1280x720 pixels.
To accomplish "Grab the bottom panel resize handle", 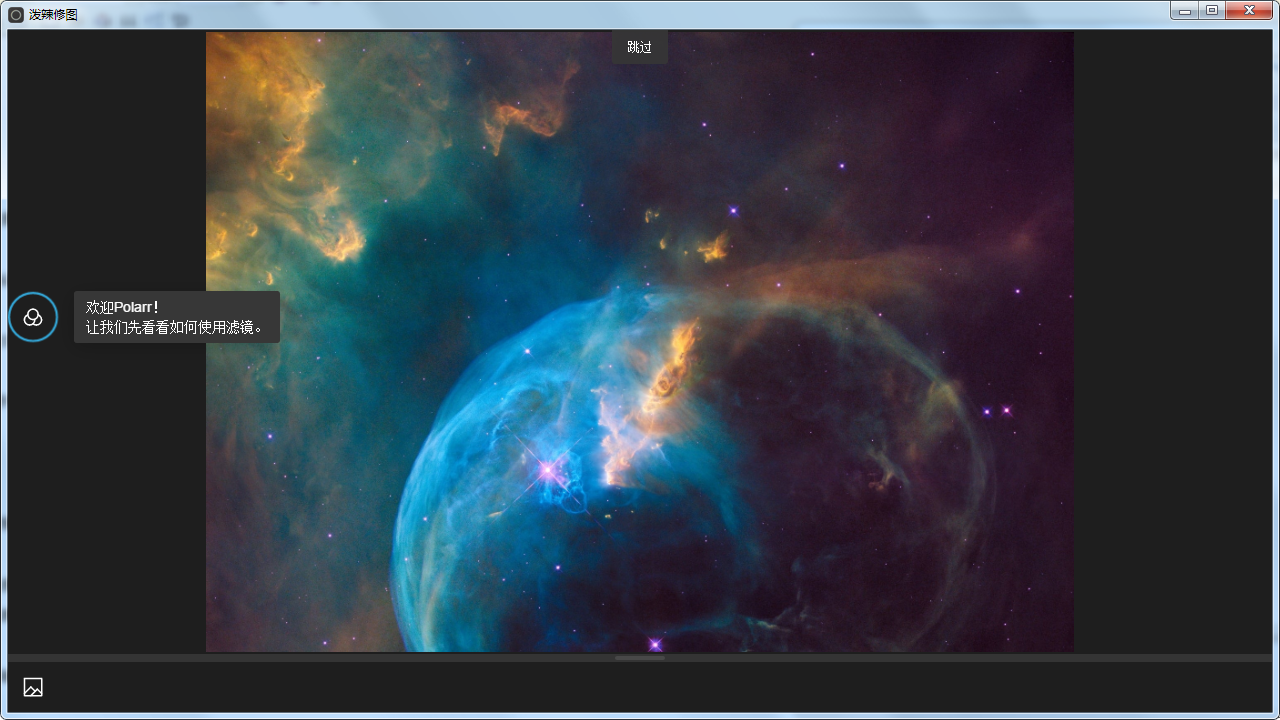I will click(640, 658).
